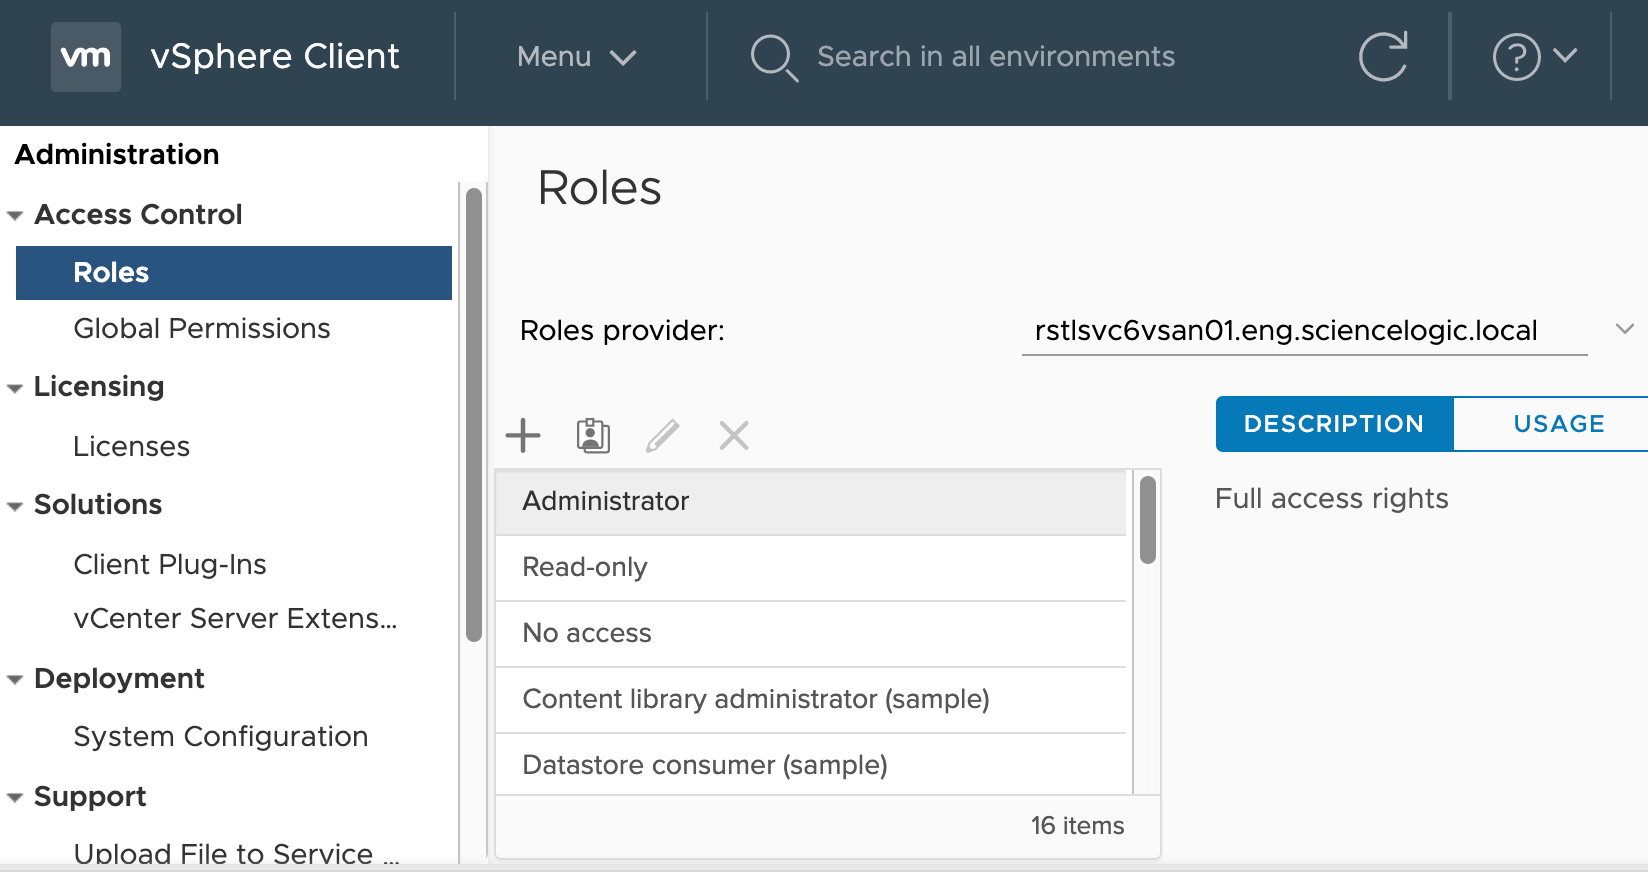Click the search magnifier icon
The width and height of the screenshot is (1648, 884).
(x=773, y=57)
